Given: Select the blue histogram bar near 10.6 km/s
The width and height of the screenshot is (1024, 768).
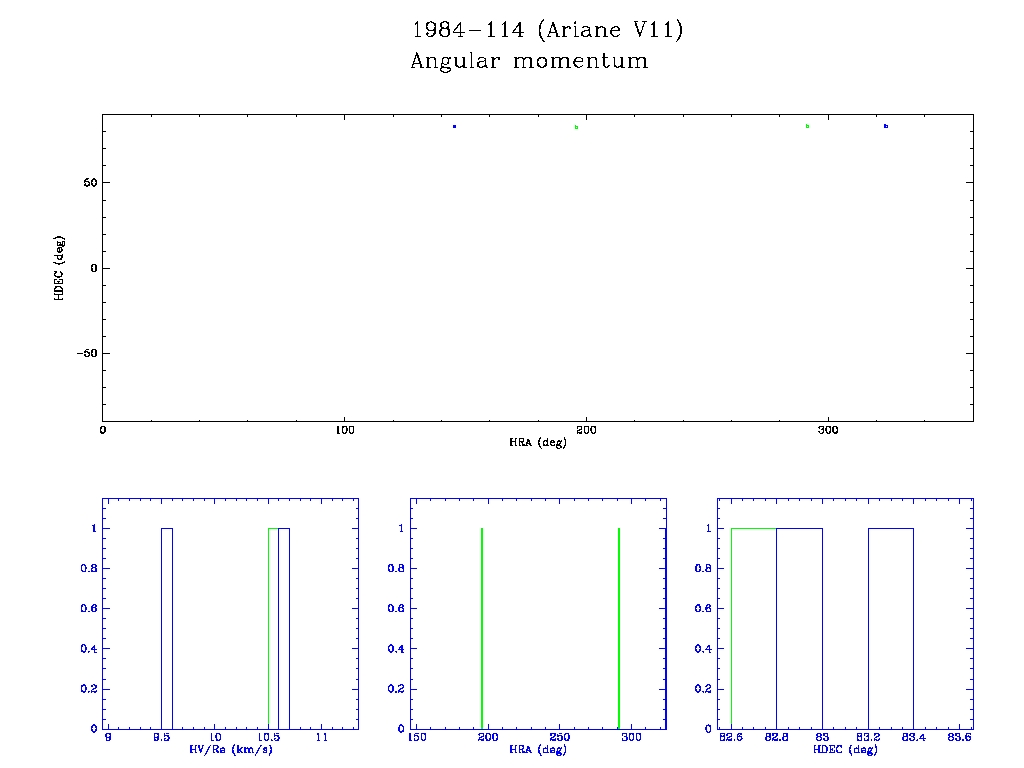Looking at the screenshot, I should pos(284,628).
